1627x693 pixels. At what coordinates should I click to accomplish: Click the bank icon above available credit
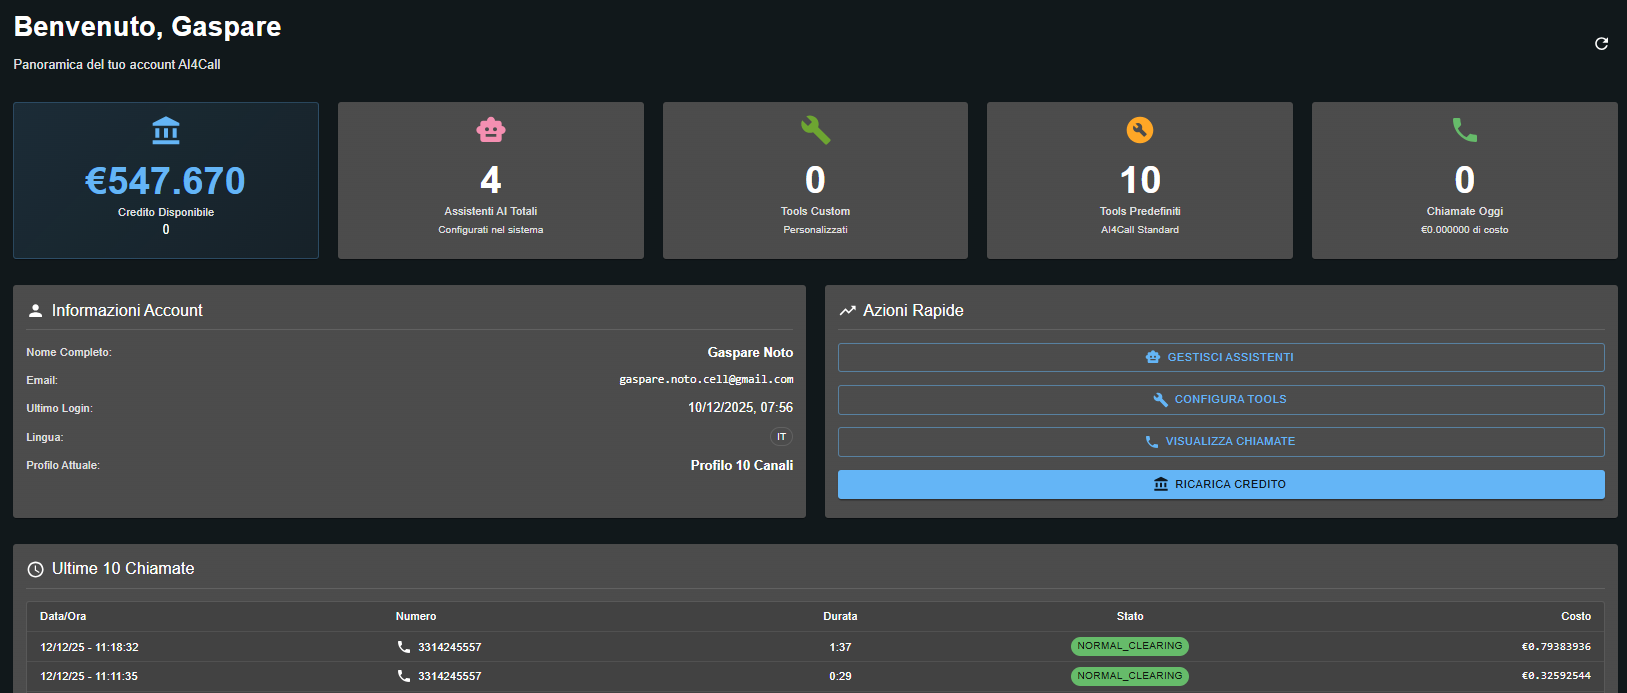166,130
